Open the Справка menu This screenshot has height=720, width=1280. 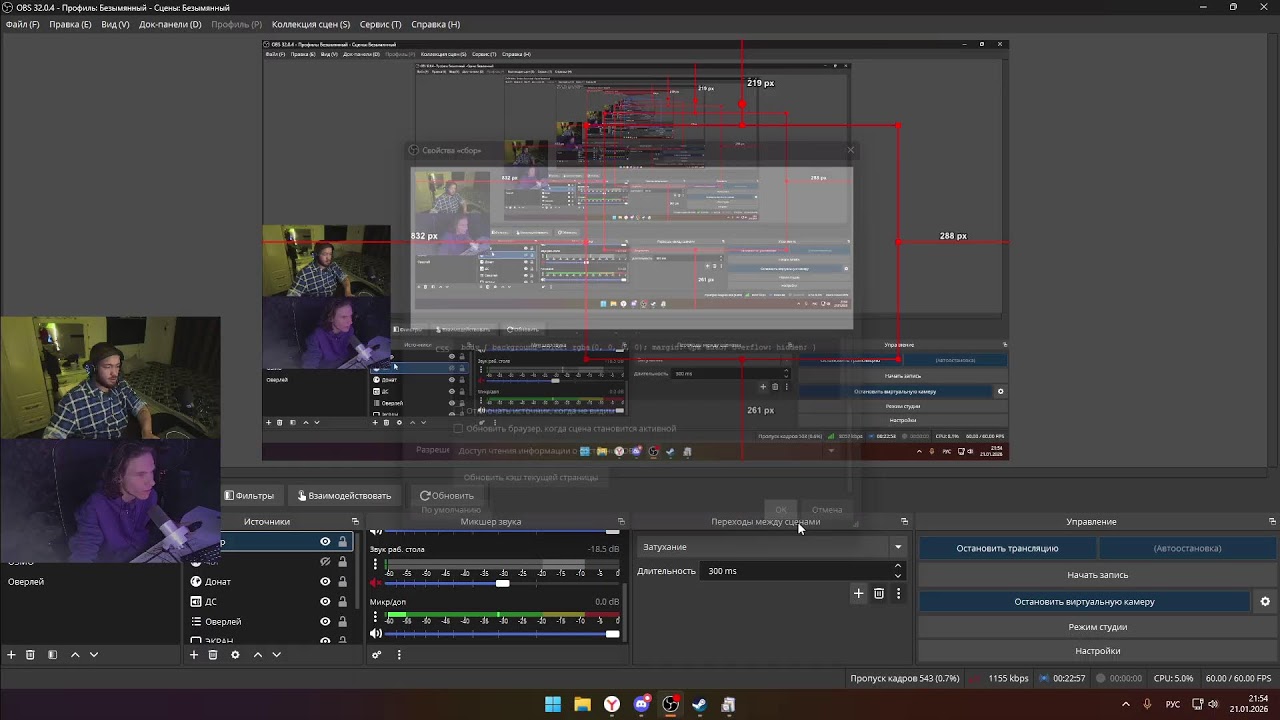click(x=436, y=24)
